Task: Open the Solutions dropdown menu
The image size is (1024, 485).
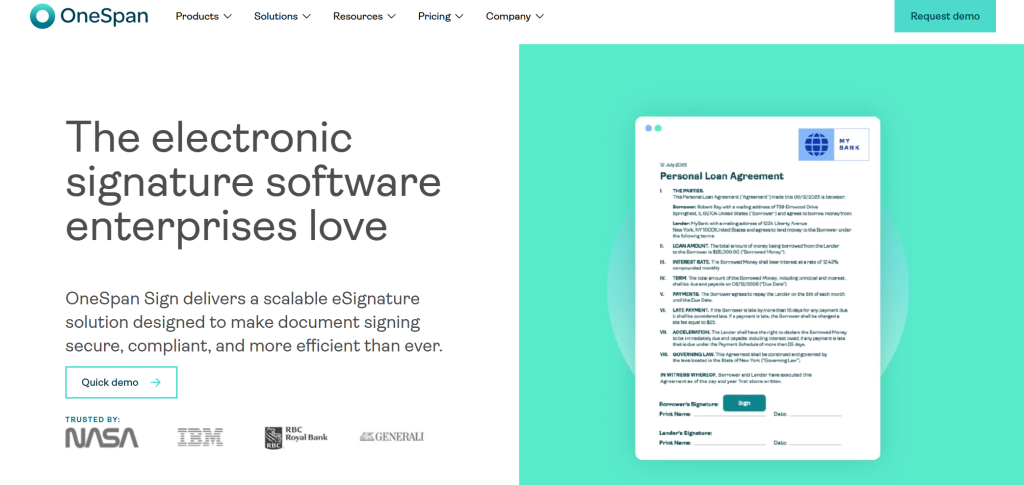Action: coord(282,16)
